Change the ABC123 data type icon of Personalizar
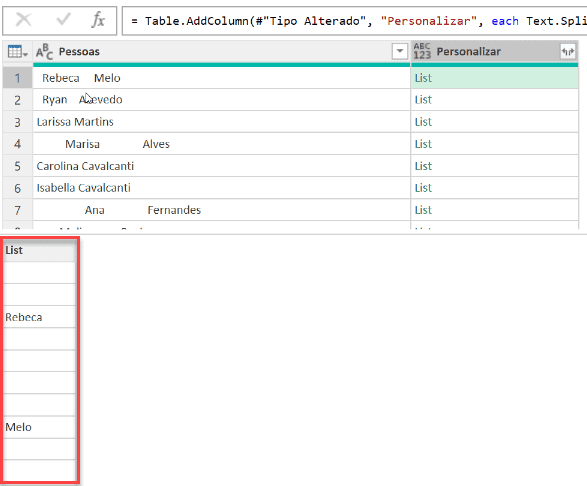 point(422,51)
